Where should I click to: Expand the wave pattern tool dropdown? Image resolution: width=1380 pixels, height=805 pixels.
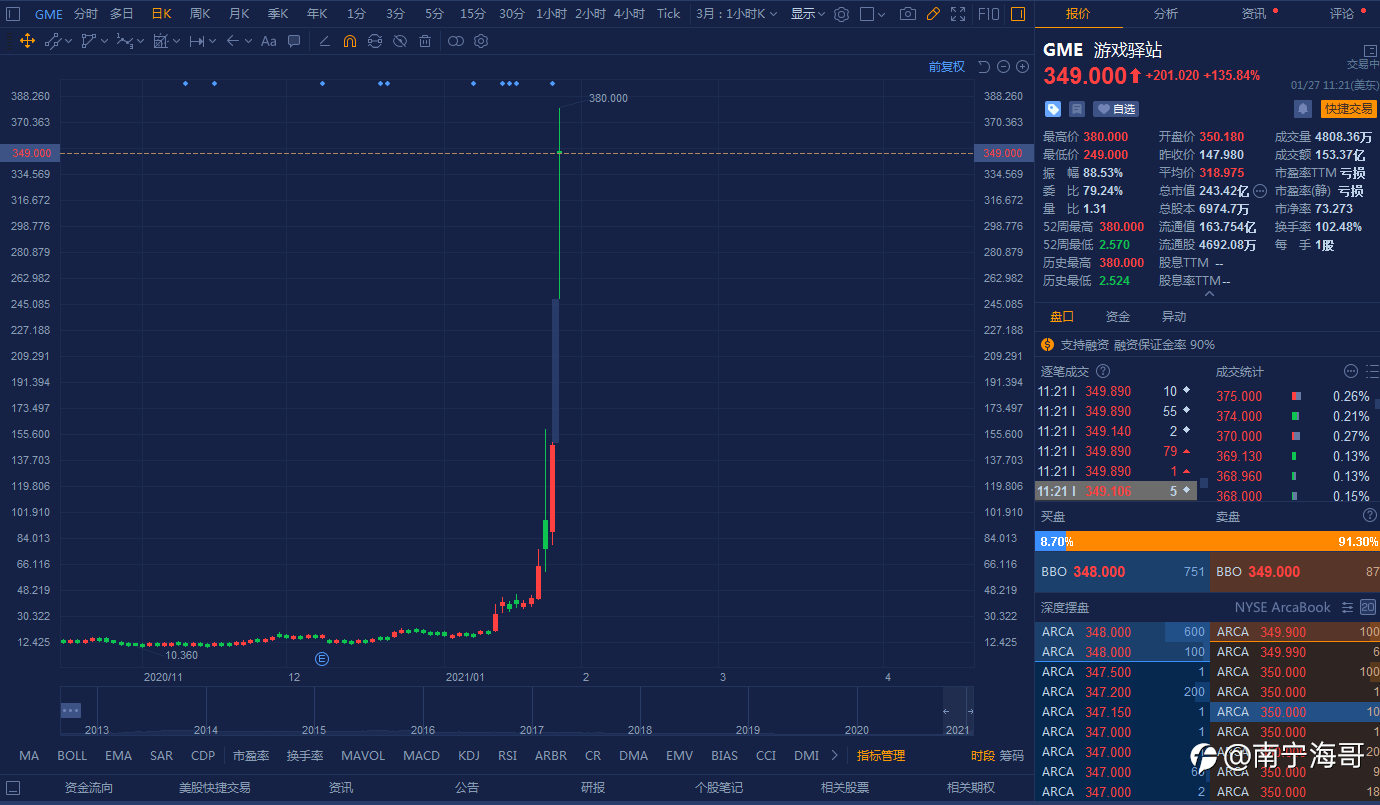141,41
